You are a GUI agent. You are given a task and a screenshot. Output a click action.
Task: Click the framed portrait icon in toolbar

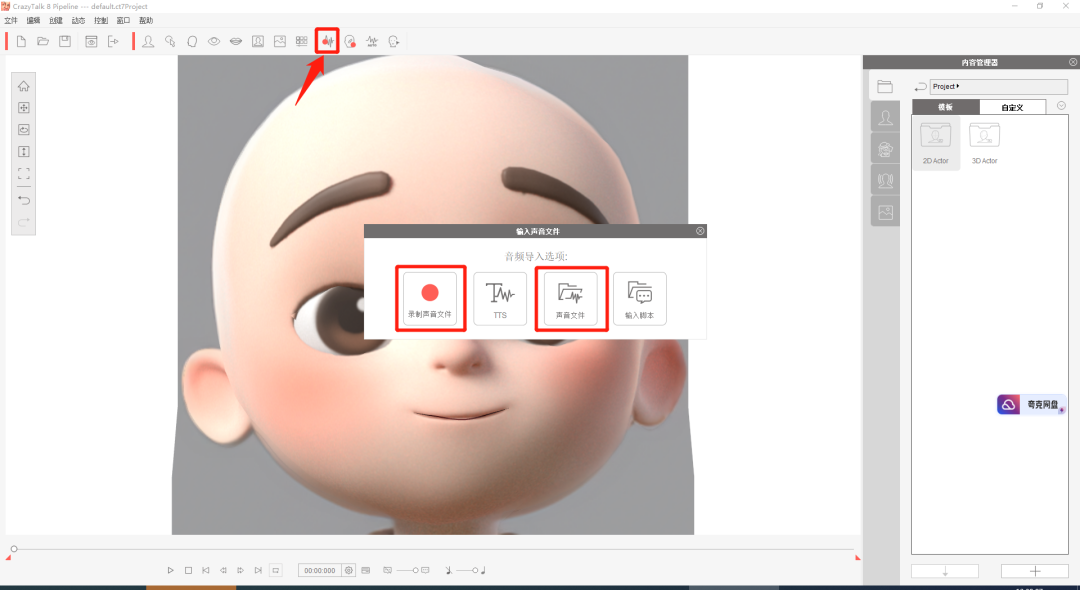(x=258, y=41)
